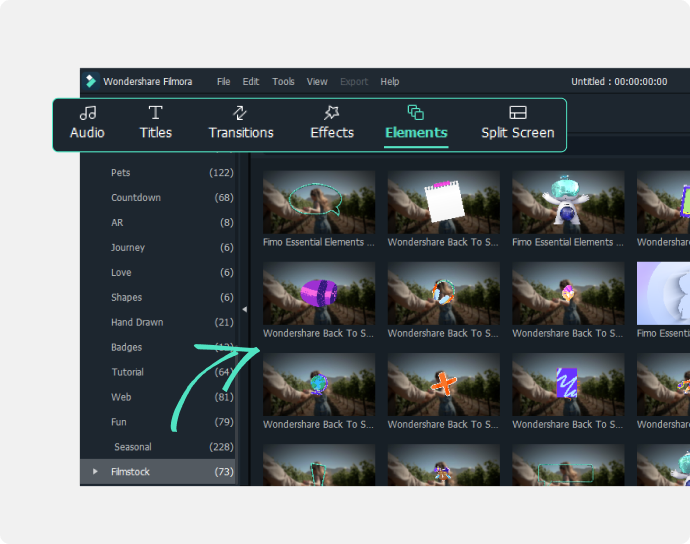Viewport: 690px width, 544px height.
Task: Select the AR category
Action: coord(117,223)
